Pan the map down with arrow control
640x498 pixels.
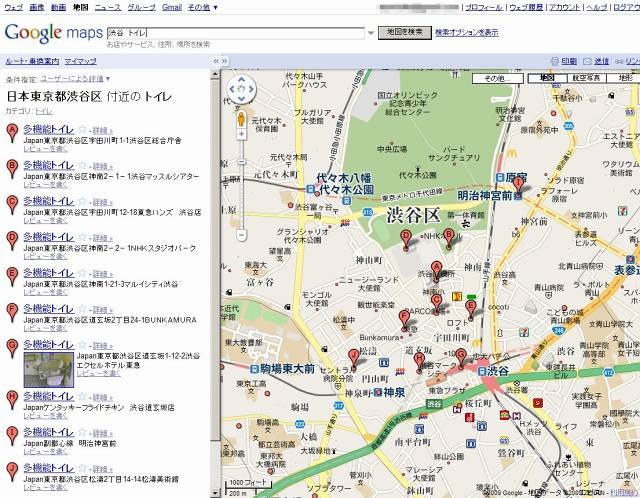241,98
